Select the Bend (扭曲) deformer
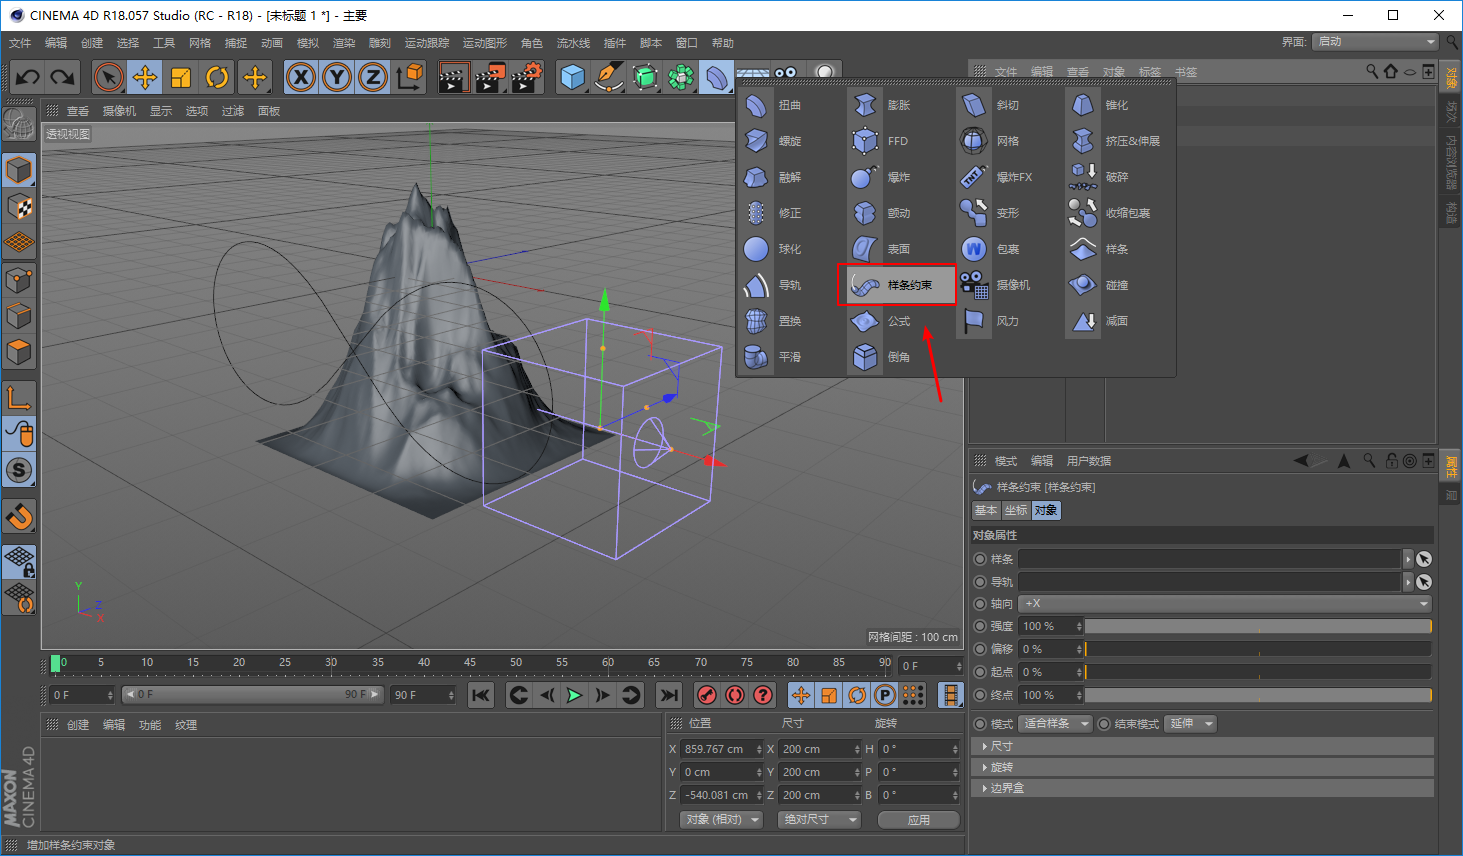Image resolution: width=1463 pixels, height=856 pixels. (x=775, y=105)
